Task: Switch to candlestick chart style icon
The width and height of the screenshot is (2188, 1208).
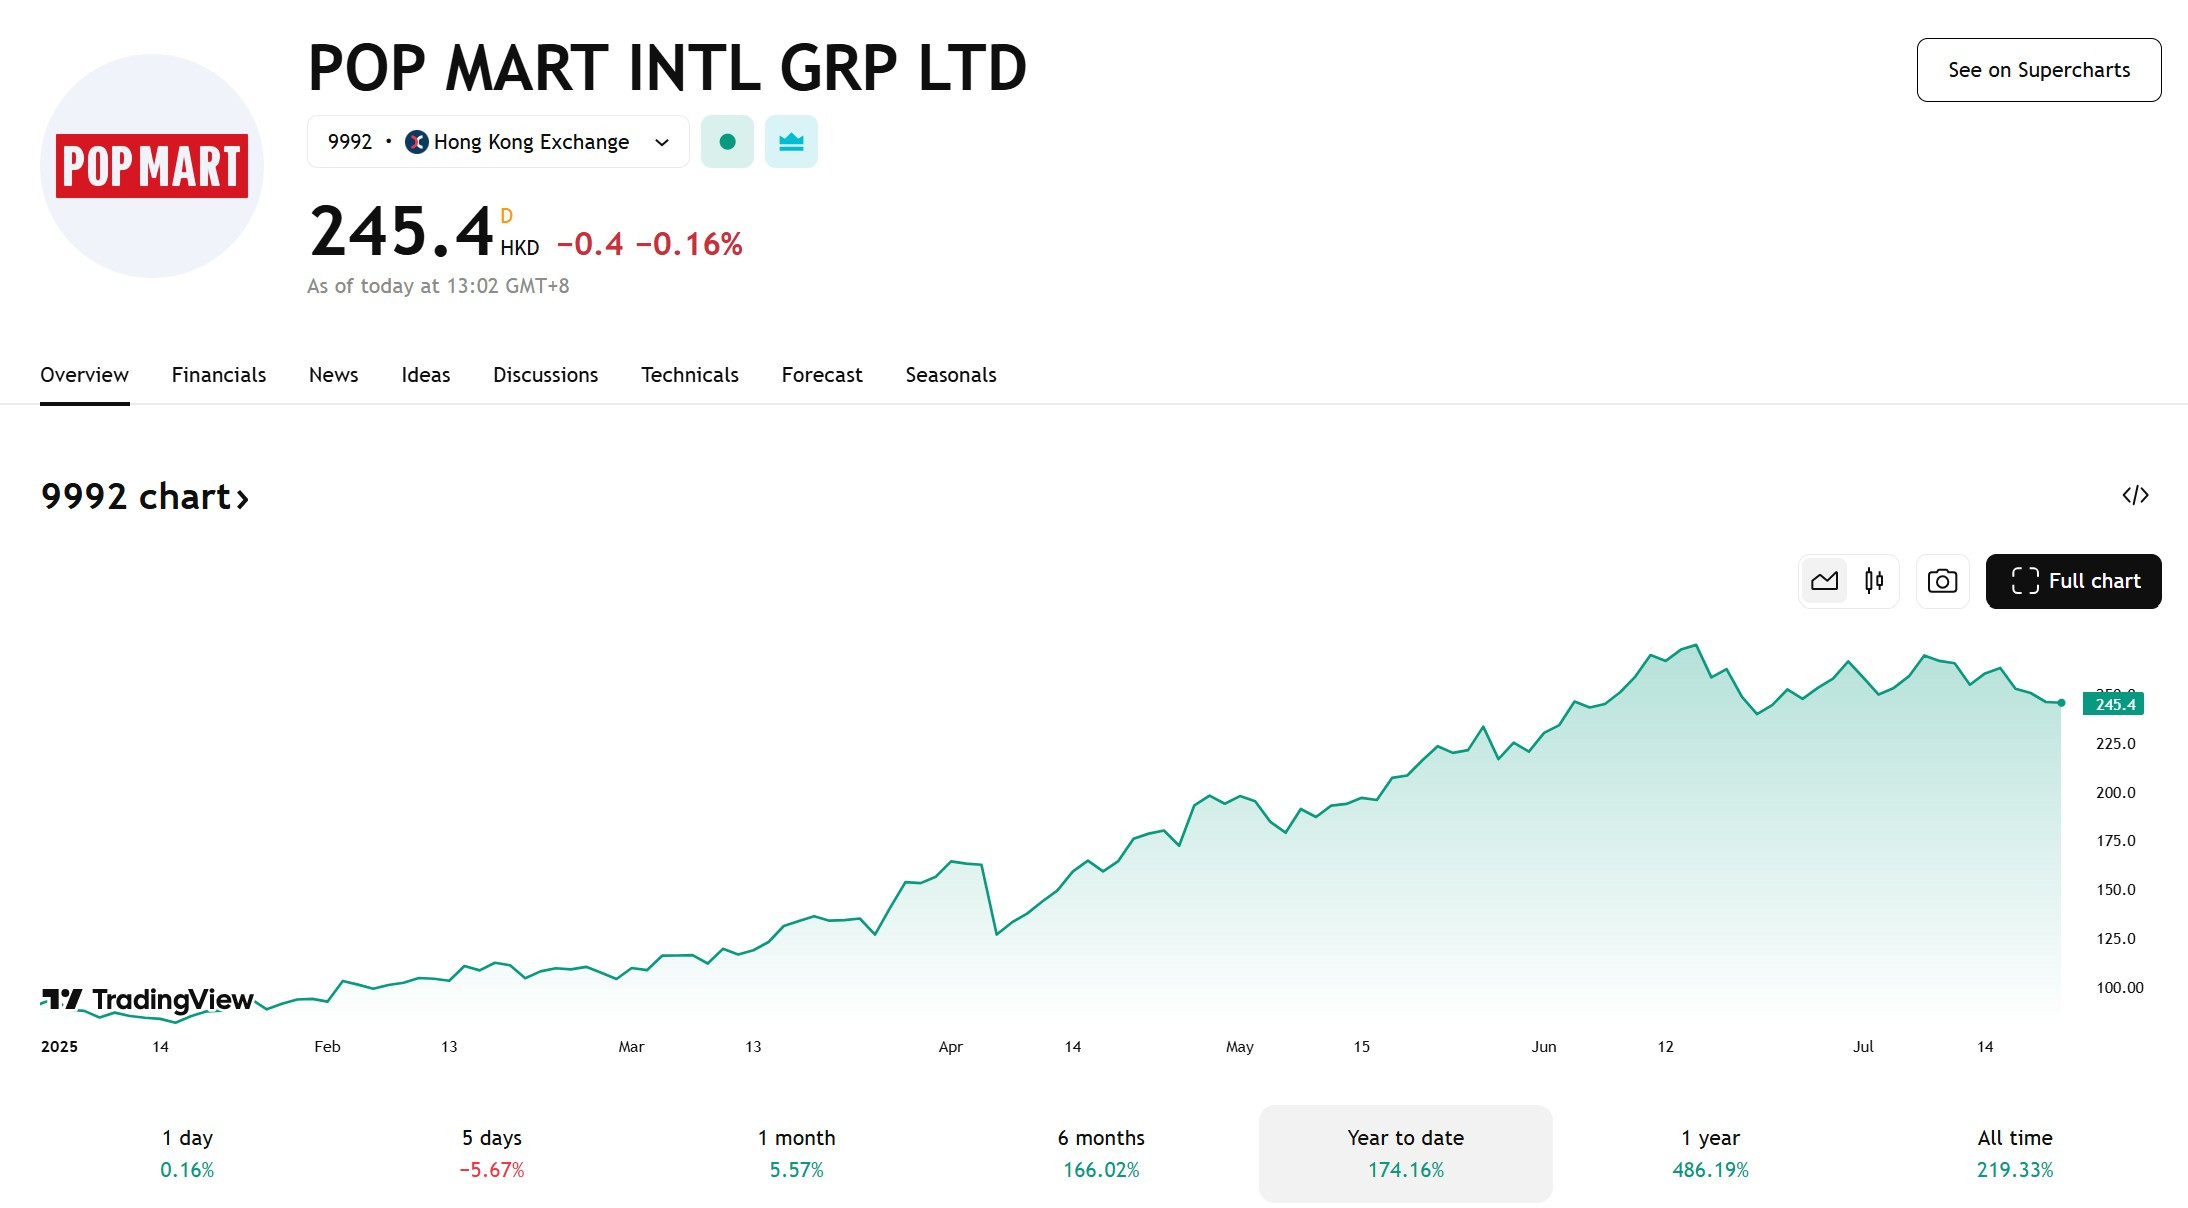Action: point(1874,581)
